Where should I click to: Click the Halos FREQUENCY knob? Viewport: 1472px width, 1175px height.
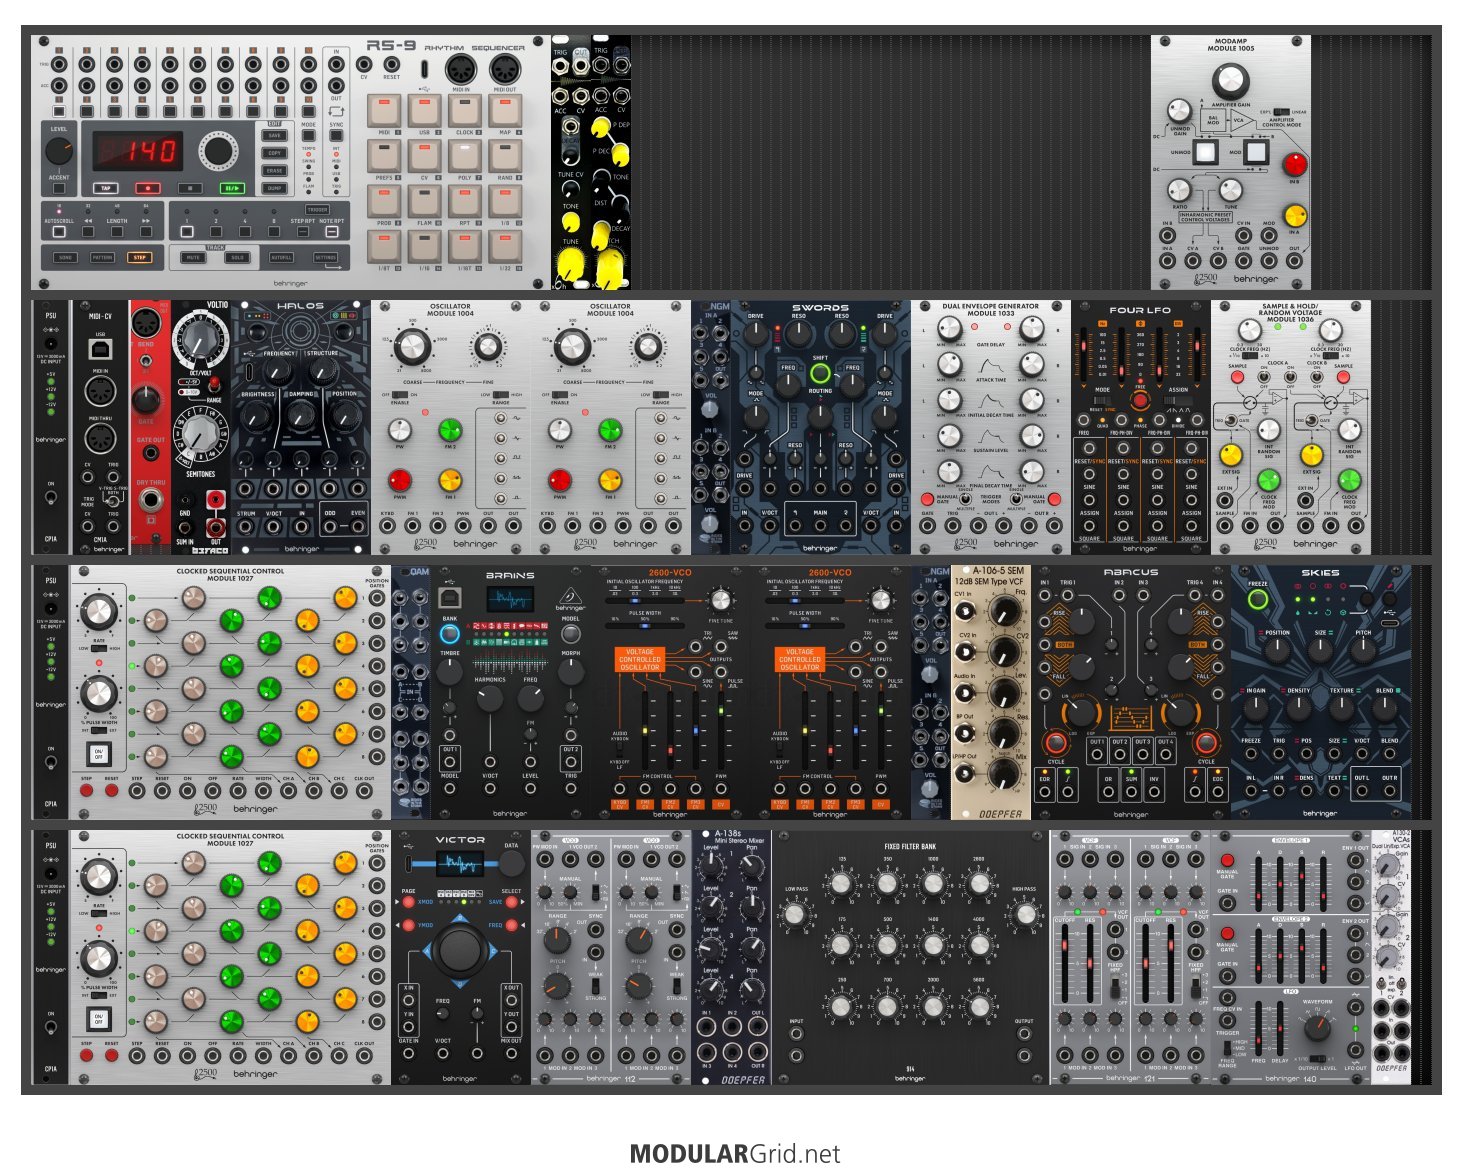278,371
